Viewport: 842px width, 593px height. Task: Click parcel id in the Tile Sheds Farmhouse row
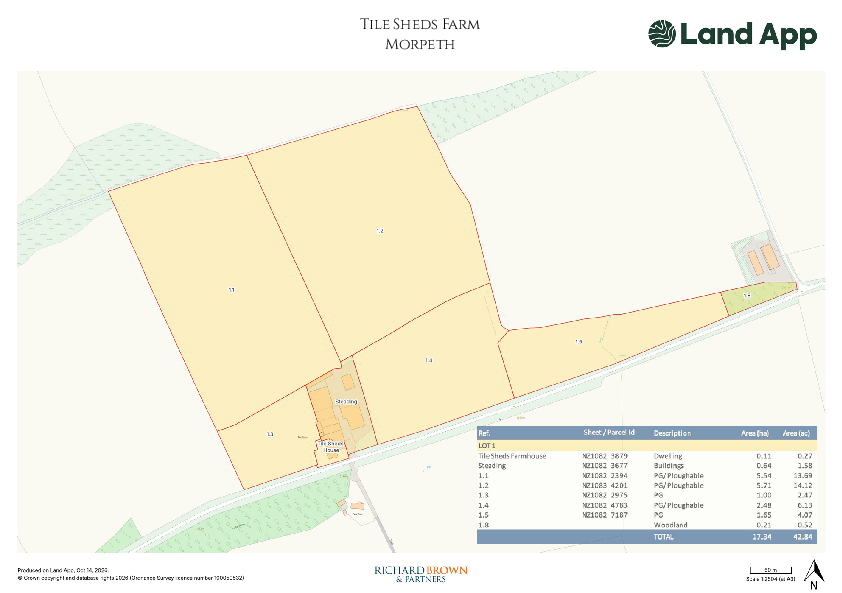[605, 456]
